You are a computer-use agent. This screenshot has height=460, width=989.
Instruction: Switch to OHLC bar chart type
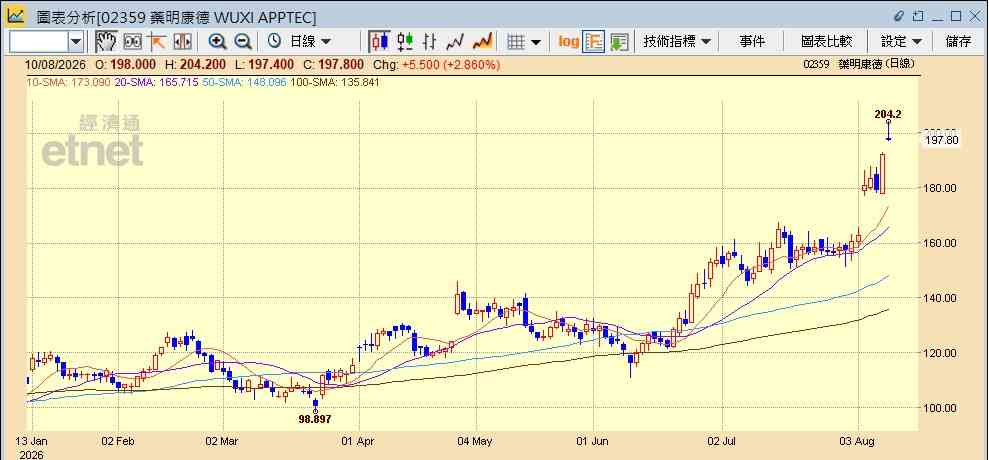pyautogui.click(x=430, y=42)
